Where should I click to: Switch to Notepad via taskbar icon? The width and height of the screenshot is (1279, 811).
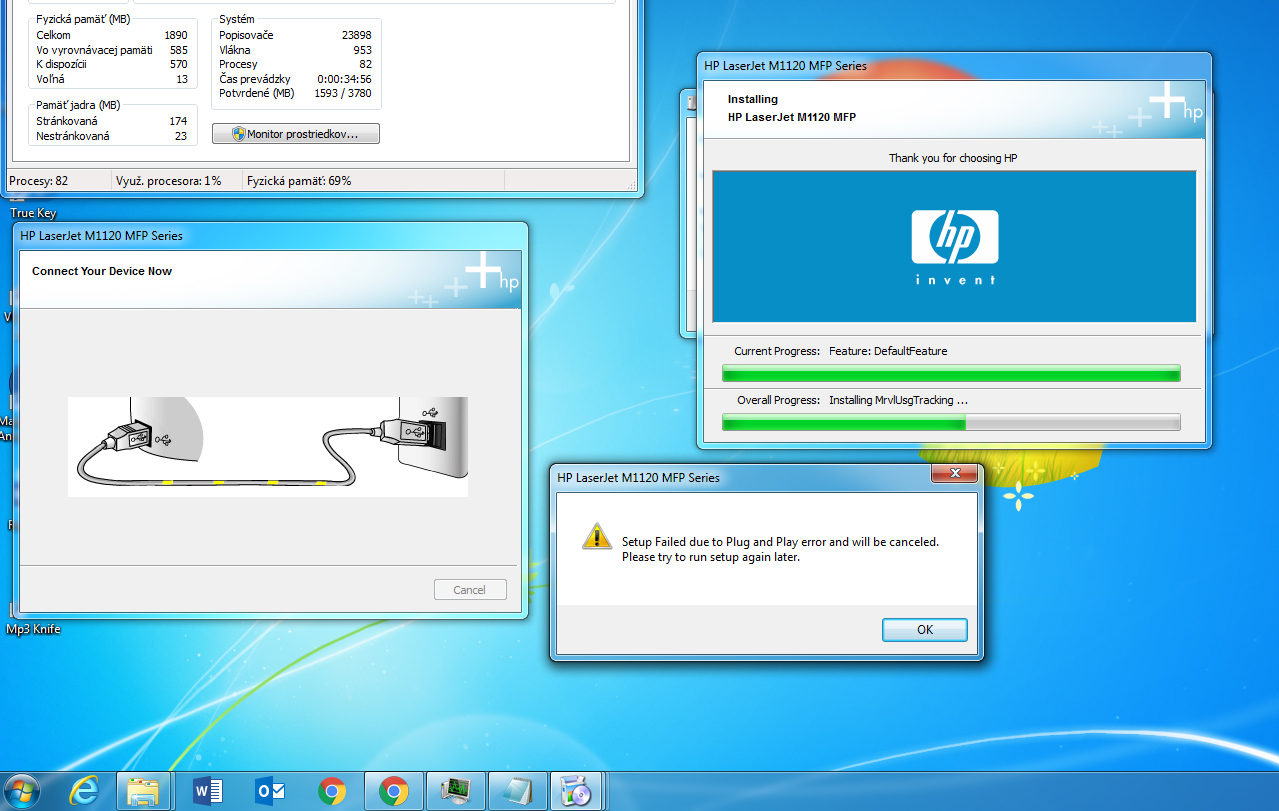517,791
